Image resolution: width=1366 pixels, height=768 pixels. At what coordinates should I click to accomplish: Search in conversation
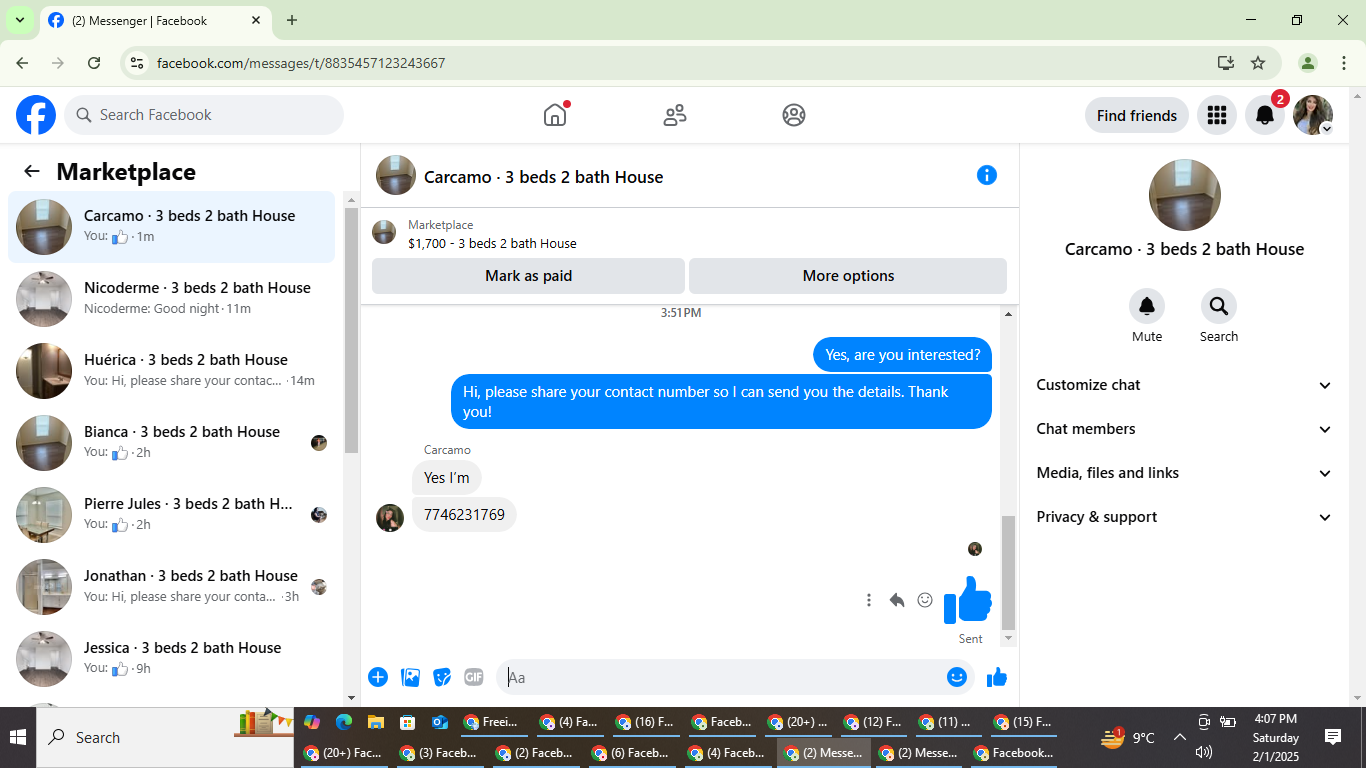pyautogui.click(x=1219, y=306)
